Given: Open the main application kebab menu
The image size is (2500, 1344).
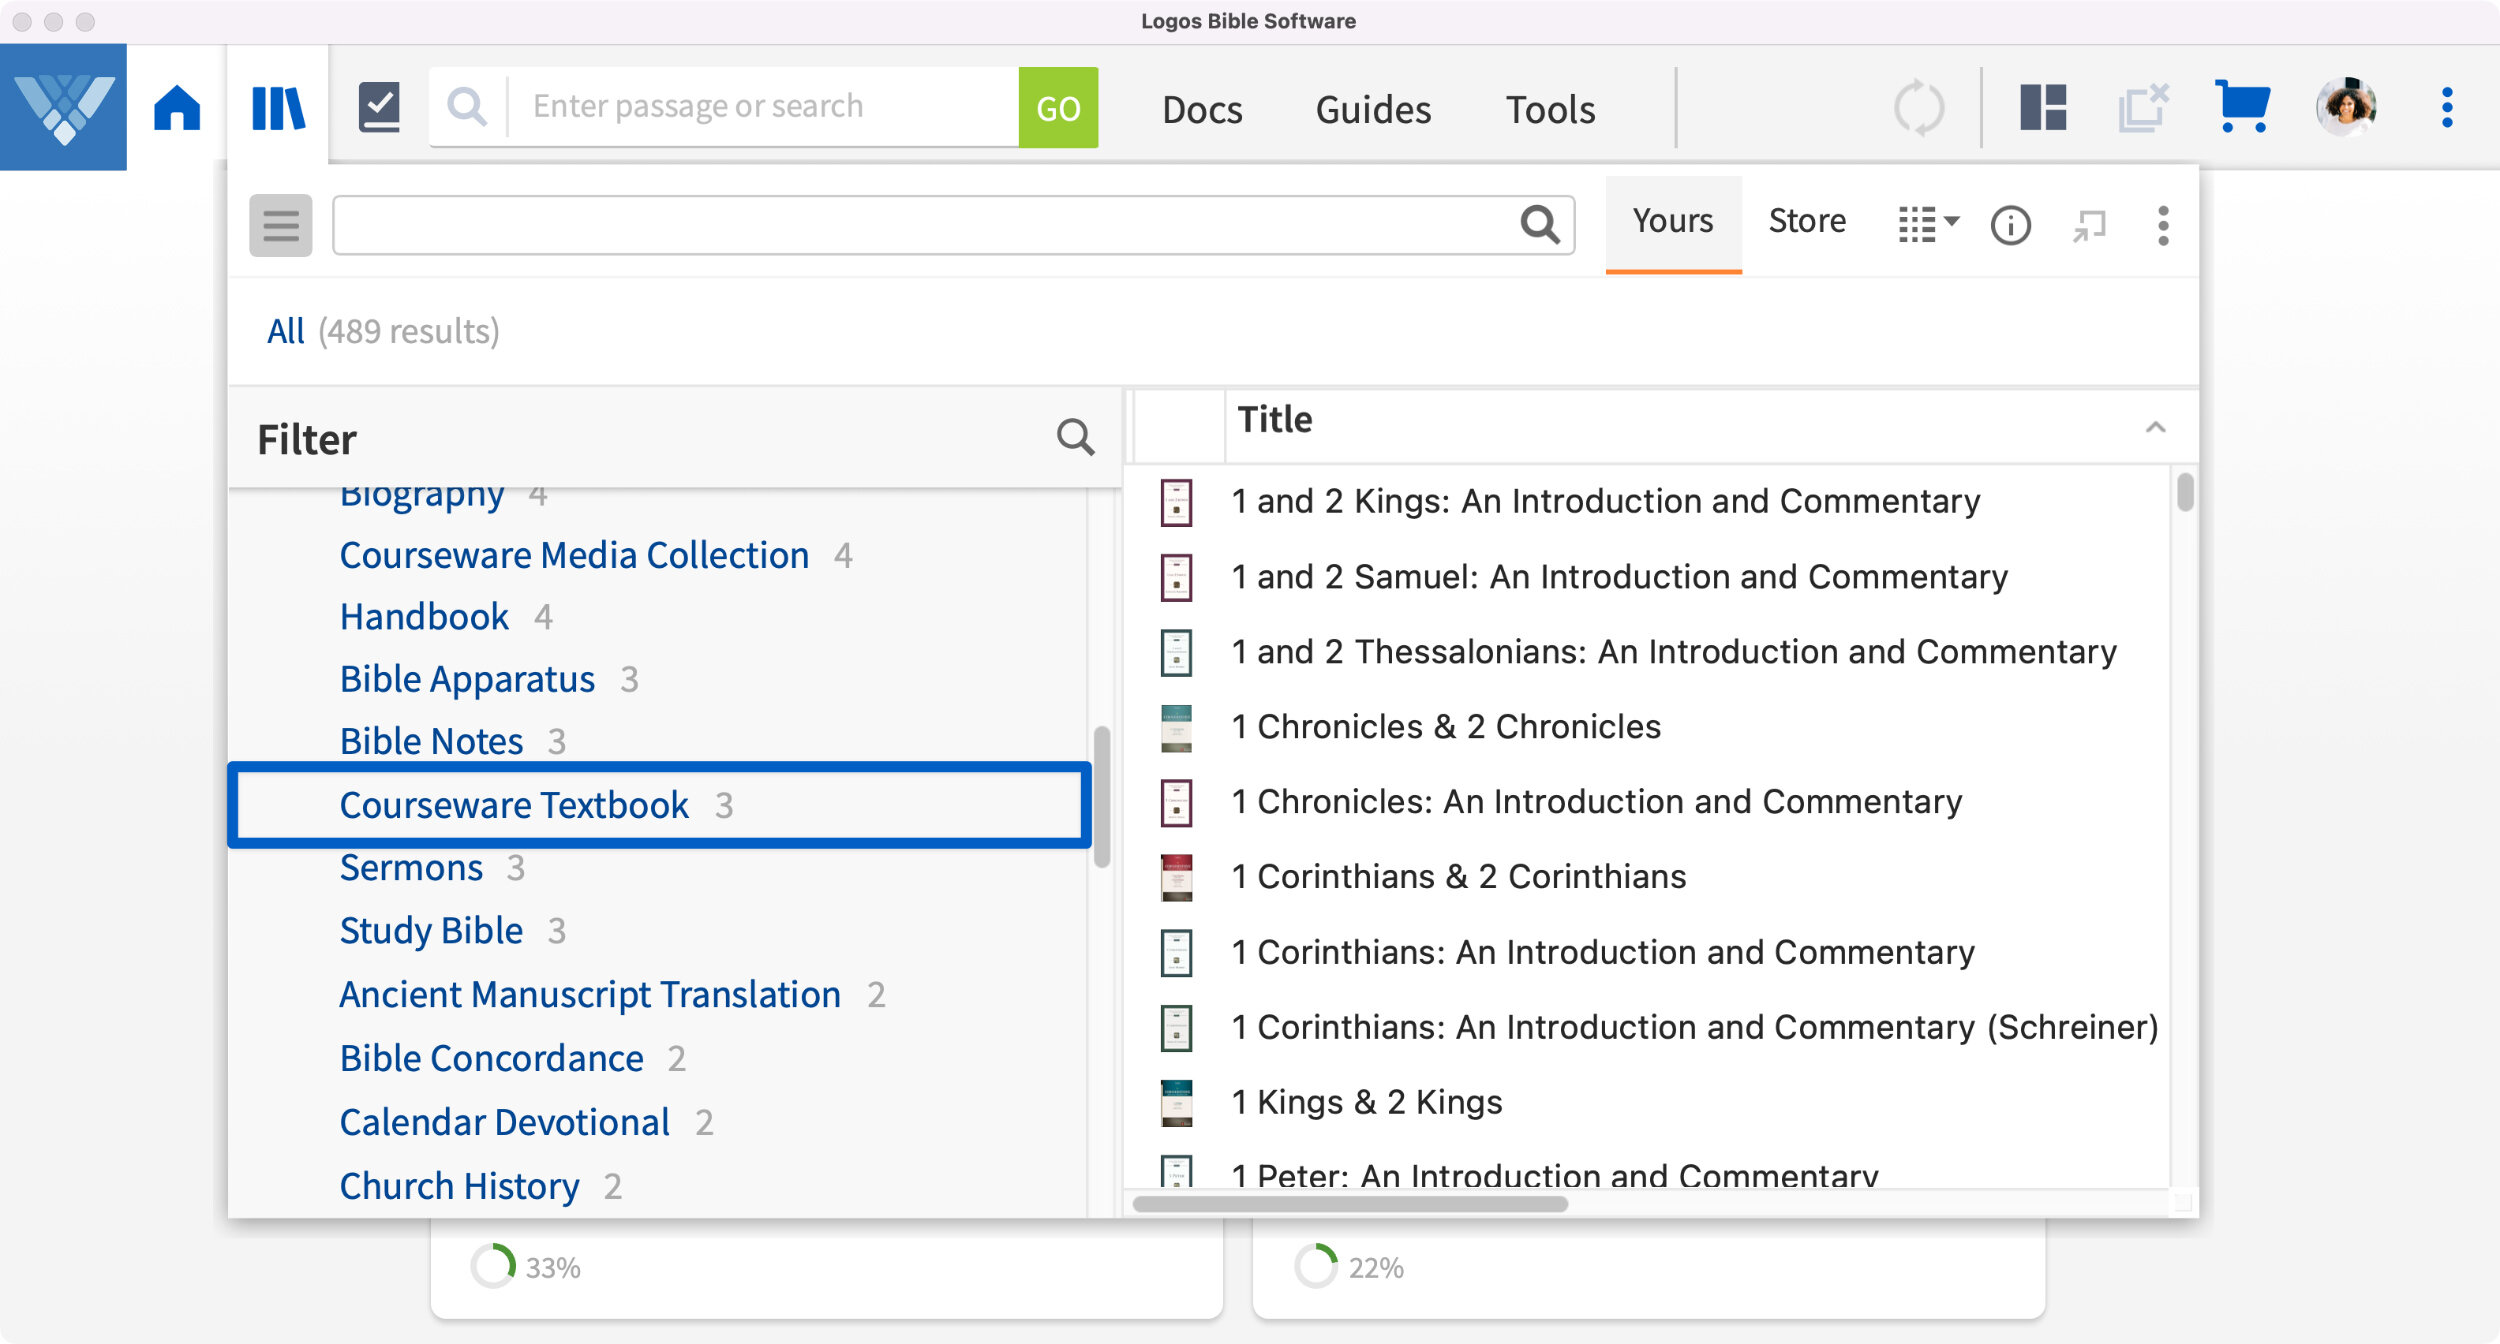Looking at the screenshot, I should pyautogui.click(x=2447, y=108).
